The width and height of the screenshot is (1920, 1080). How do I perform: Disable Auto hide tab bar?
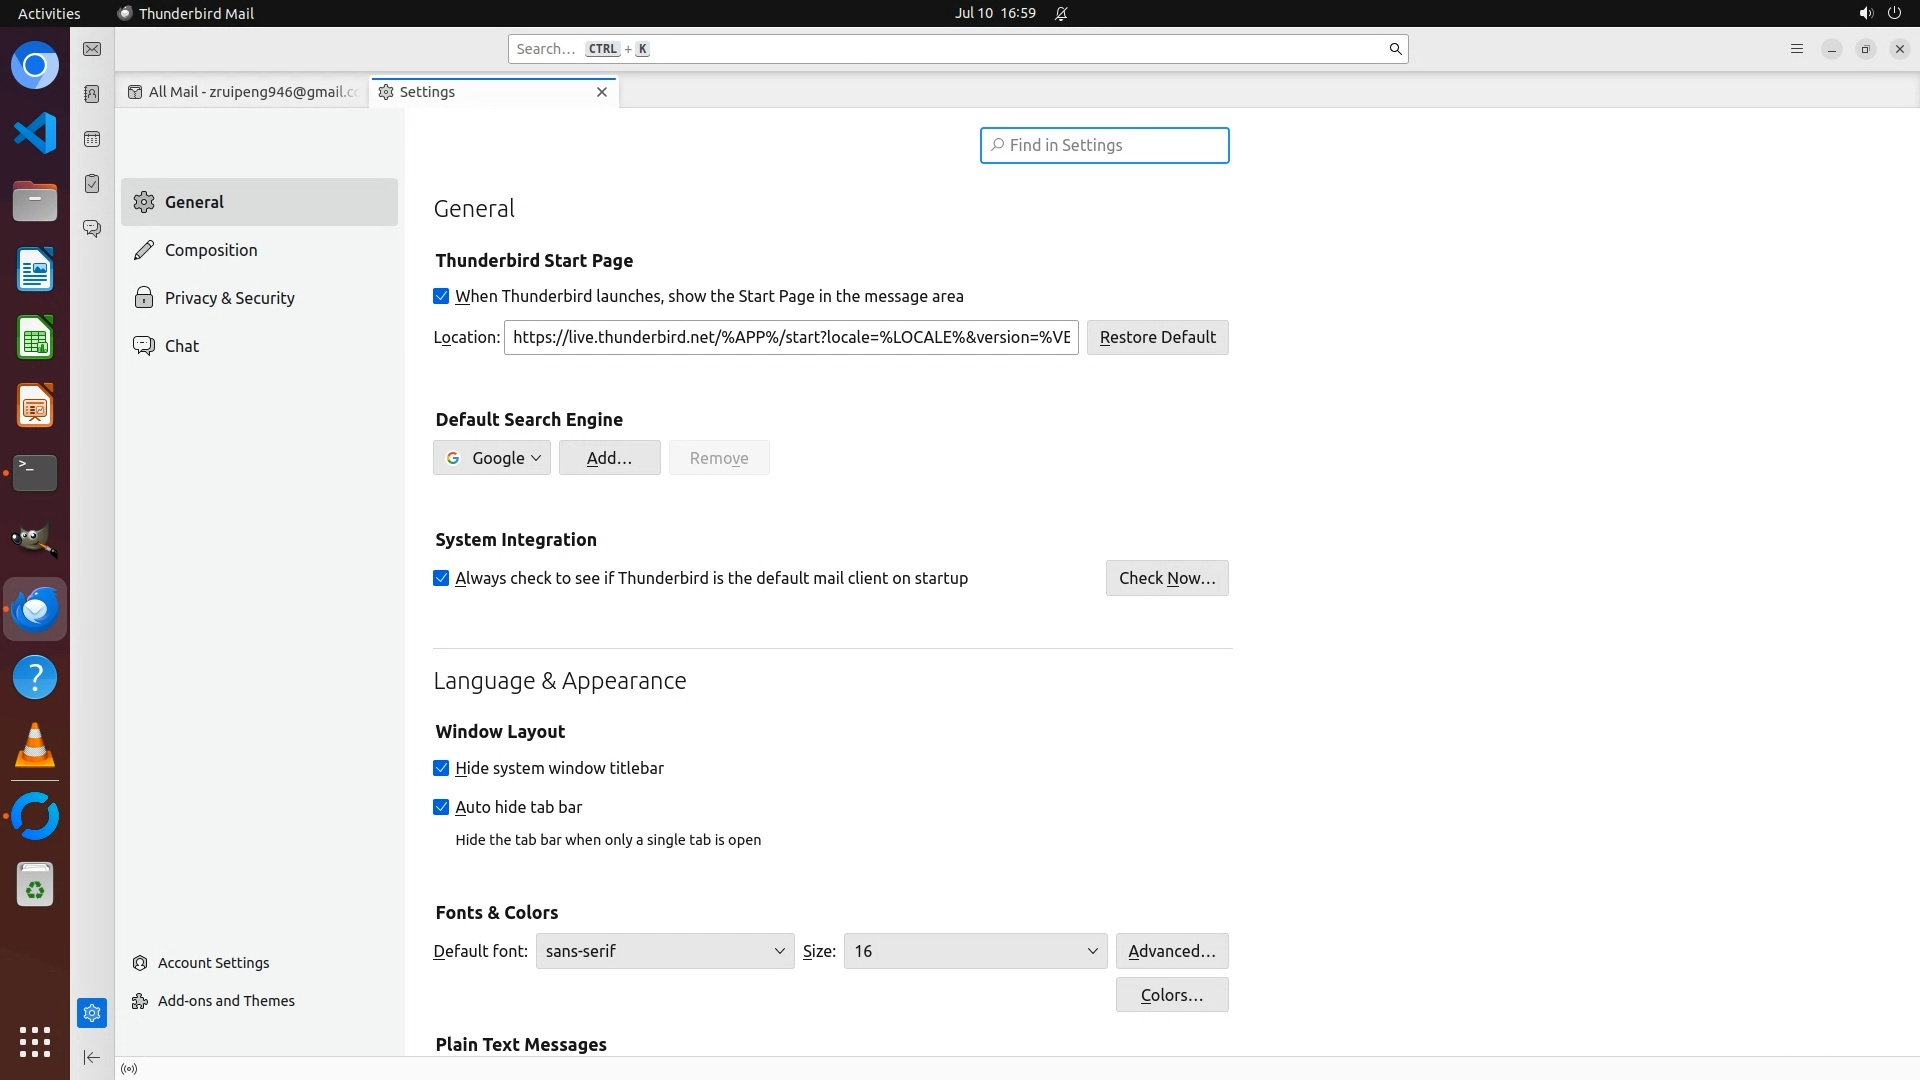441,807
